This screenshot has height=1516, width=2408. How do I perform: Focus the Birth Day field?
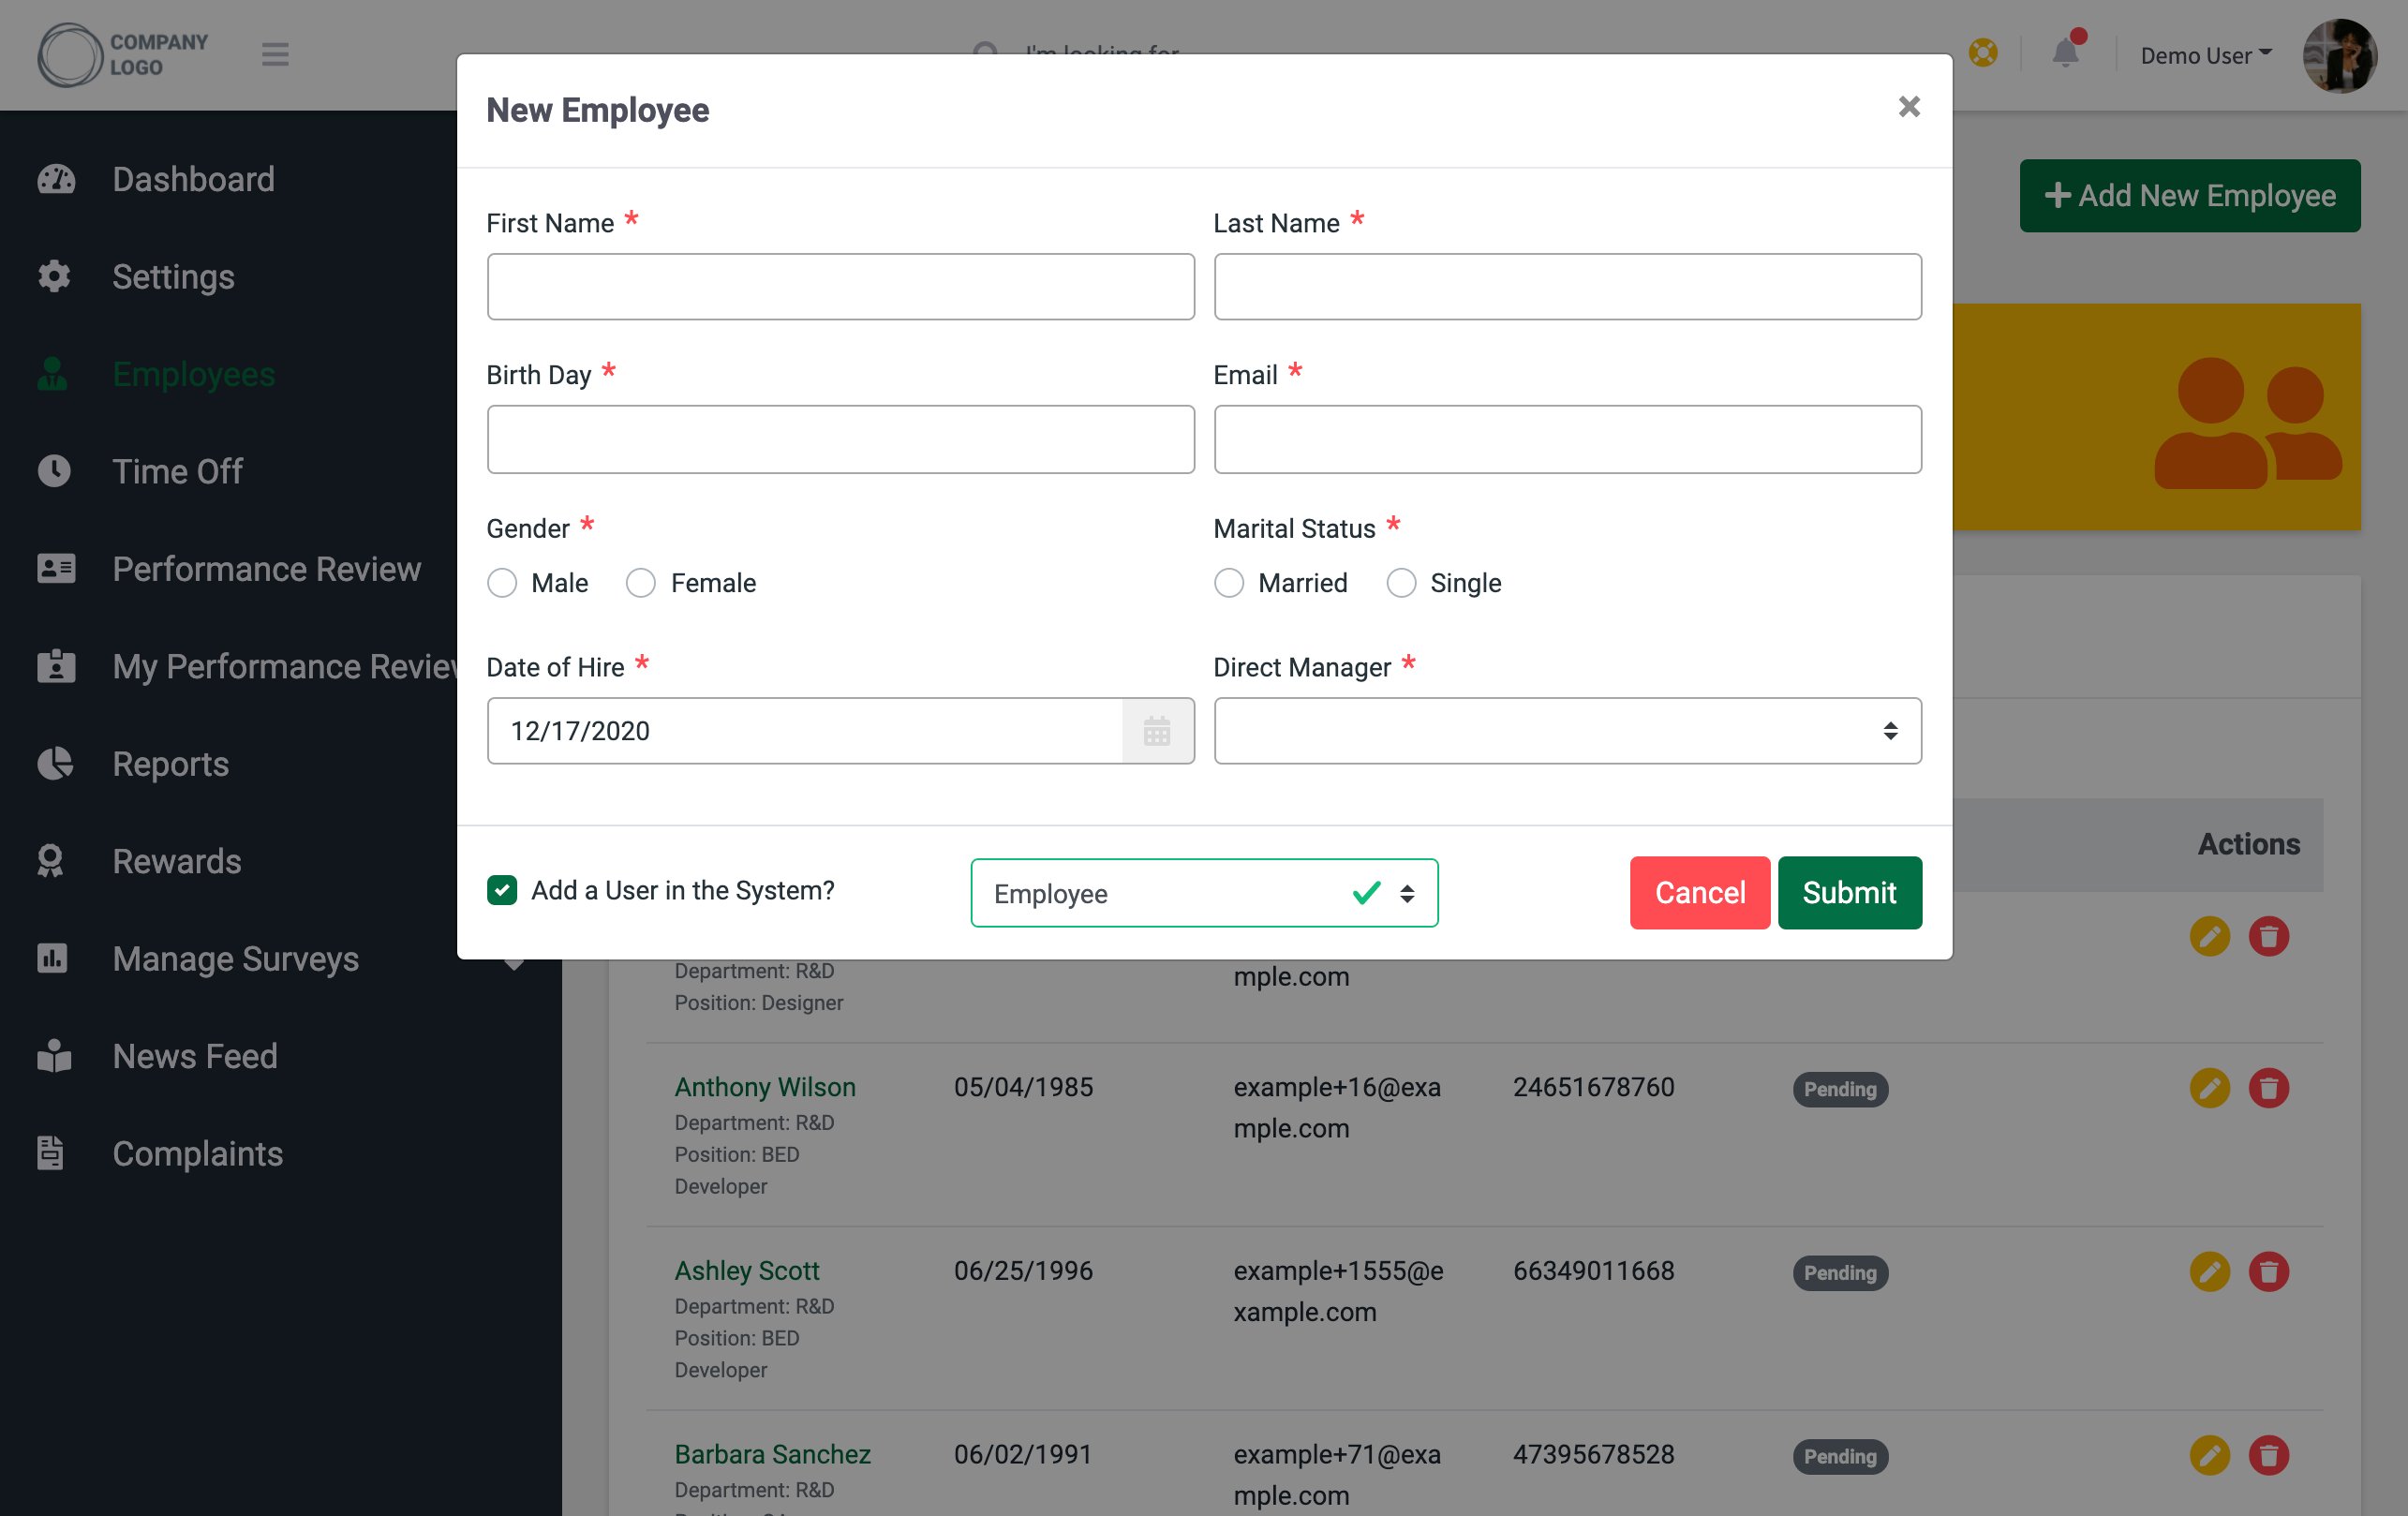[x=840, y=439]
